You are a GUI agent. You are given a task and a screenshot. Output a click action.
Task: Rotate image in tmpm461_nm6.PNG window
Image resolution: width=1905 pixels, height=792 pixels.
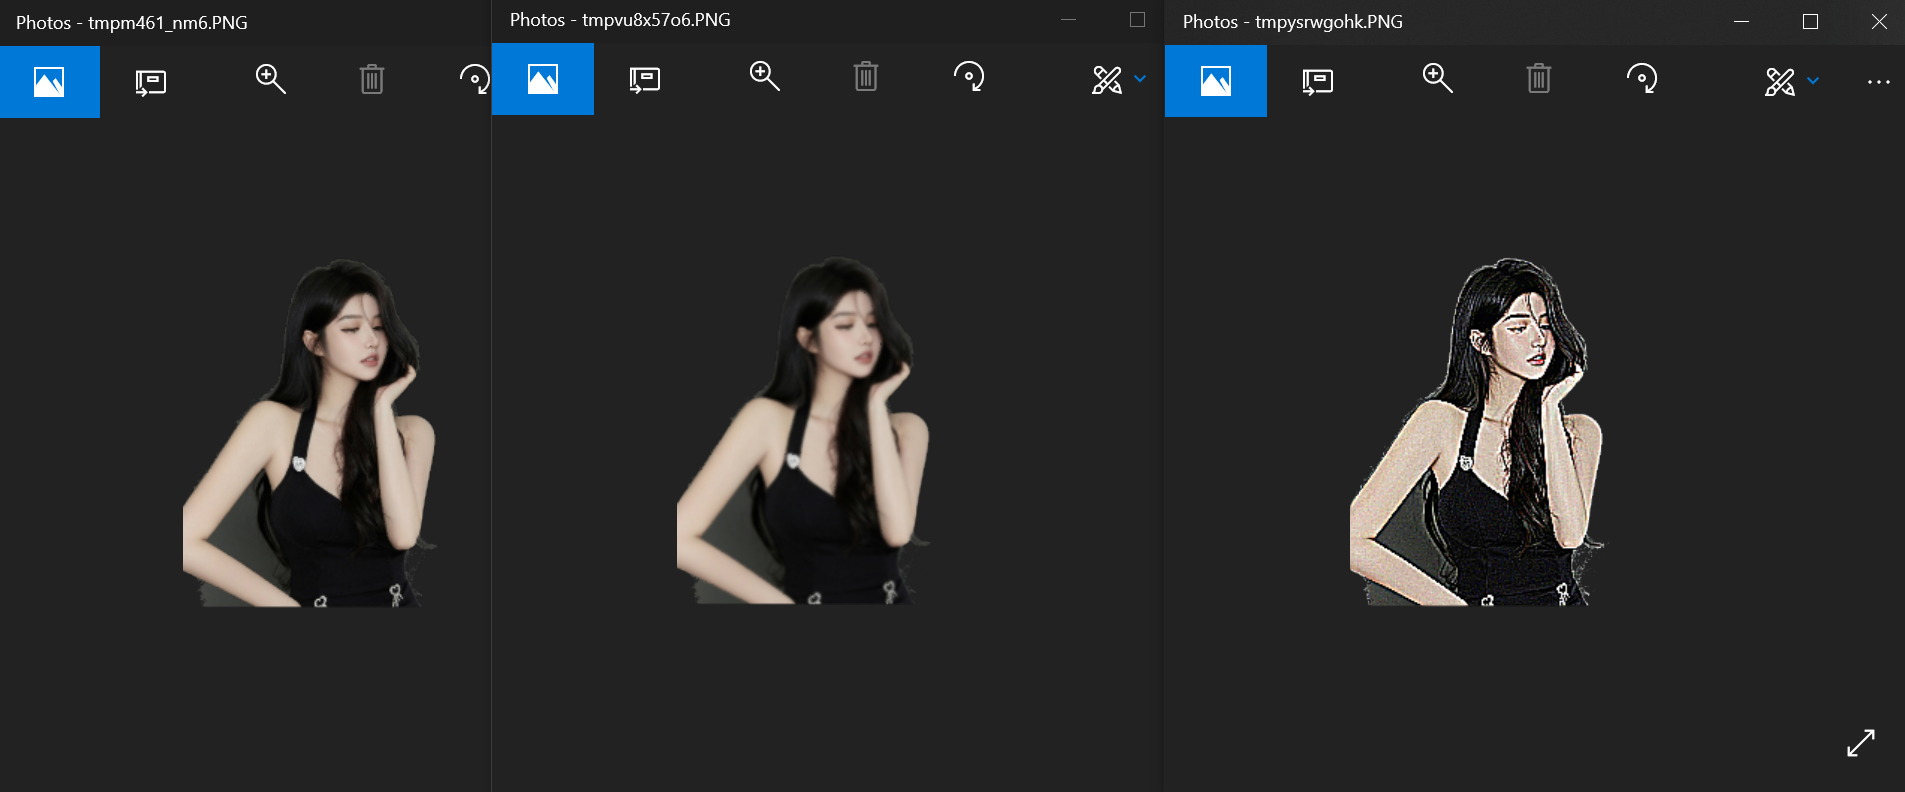tap(475, 79)
